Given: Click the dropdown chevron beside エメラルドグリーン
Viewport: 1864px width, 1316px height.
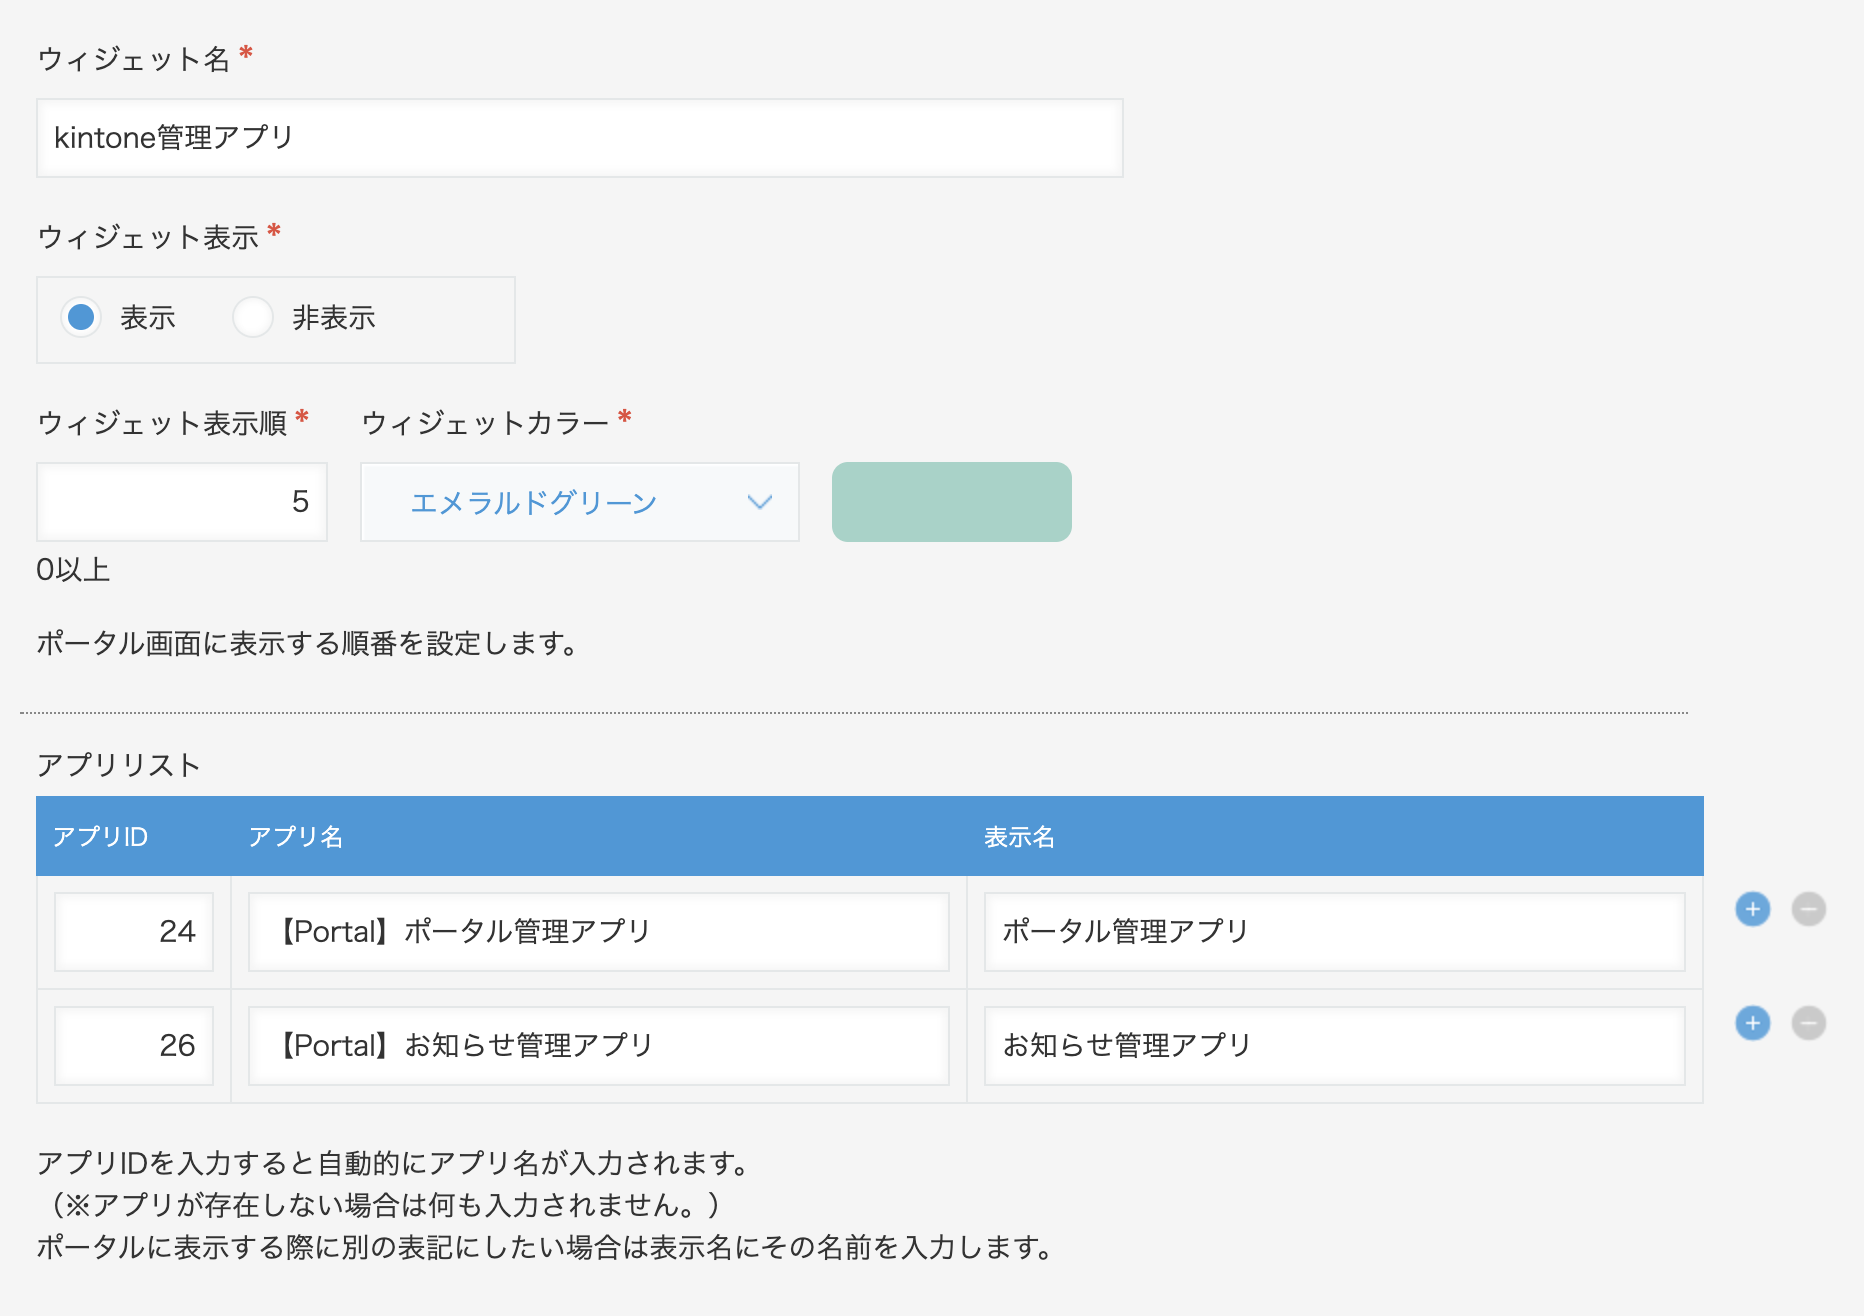Looking at the screenshot, I should point(760,502).
